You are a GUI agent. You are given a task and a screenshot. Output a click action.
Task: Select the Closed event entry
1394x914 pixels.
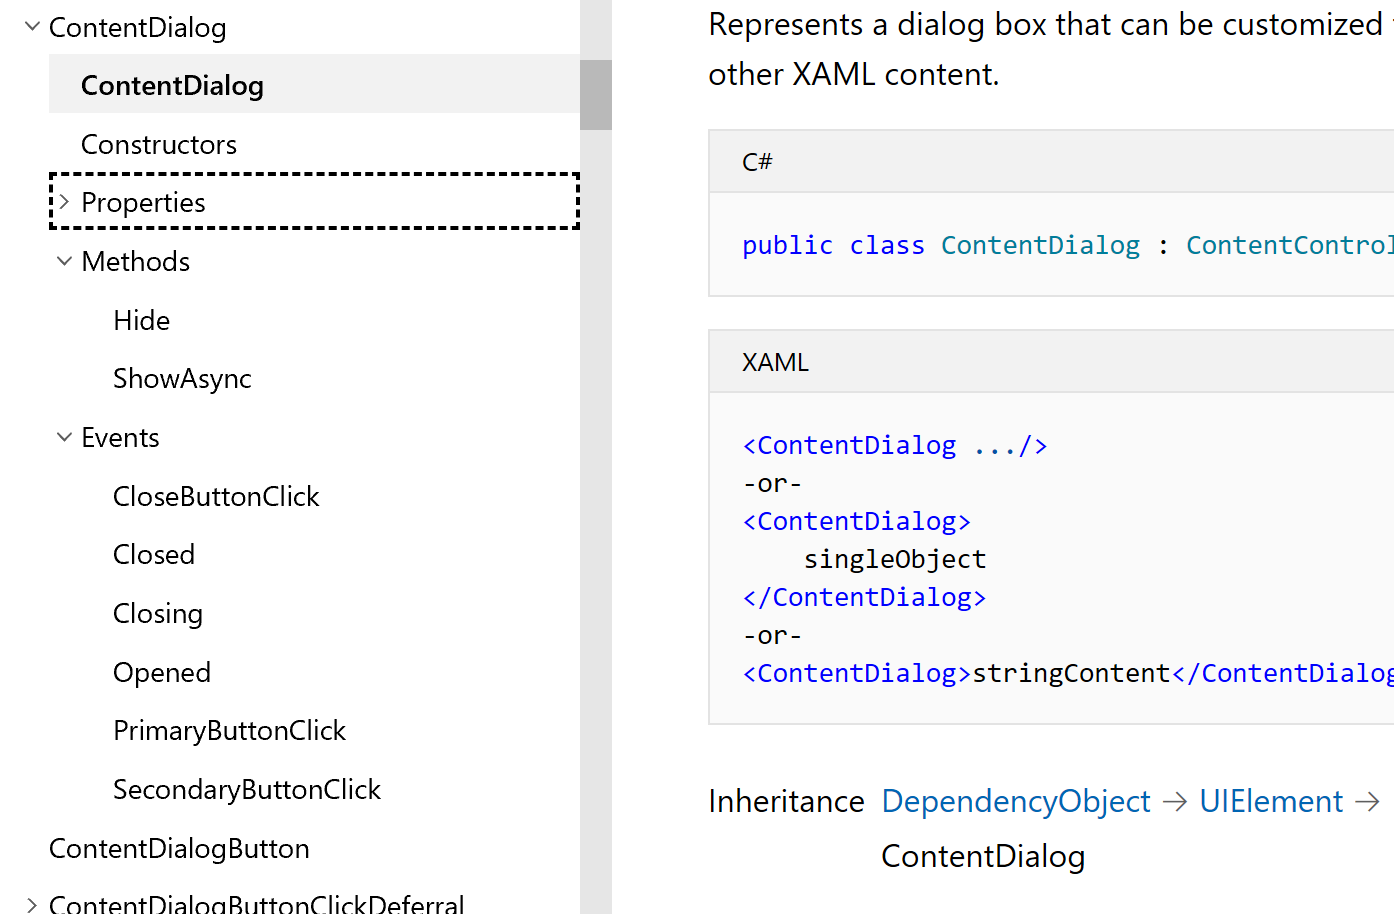[154, 554]
